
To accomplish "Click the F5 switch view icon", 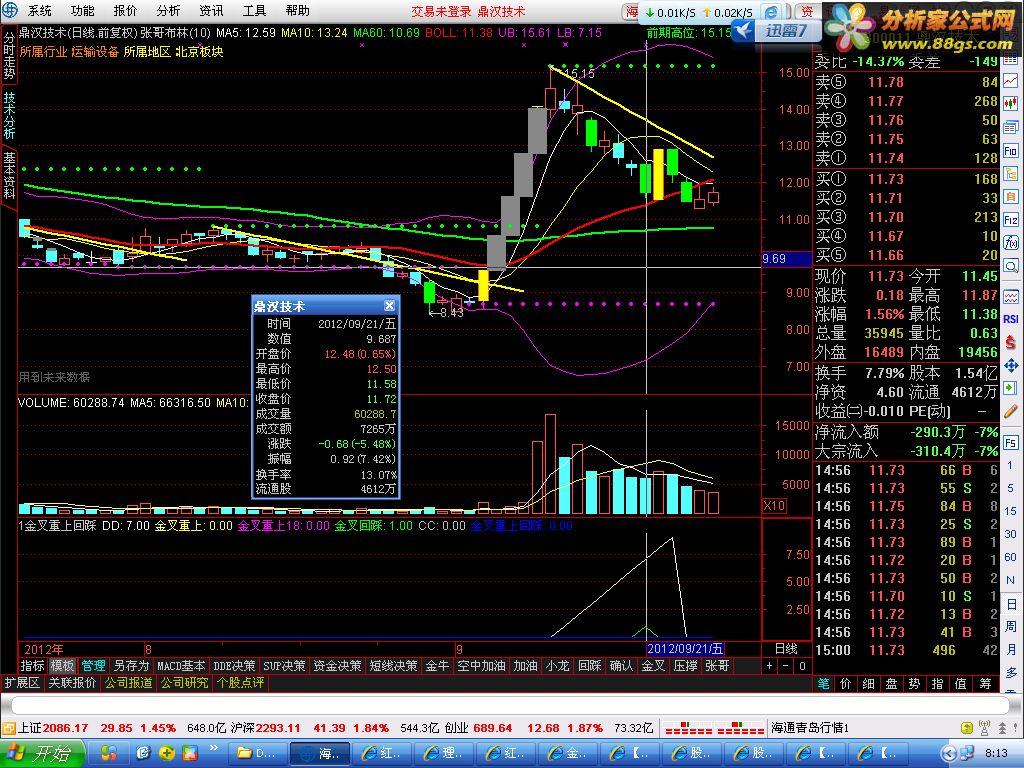I will point(1010,442).
